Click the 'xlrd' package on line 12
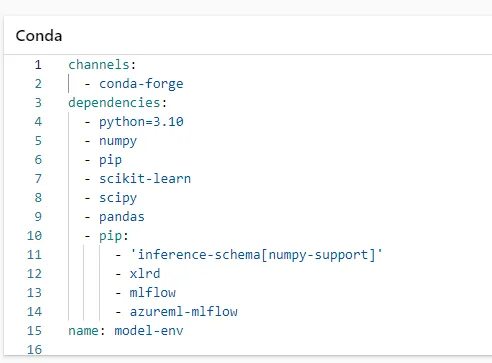 coord(145,274)
